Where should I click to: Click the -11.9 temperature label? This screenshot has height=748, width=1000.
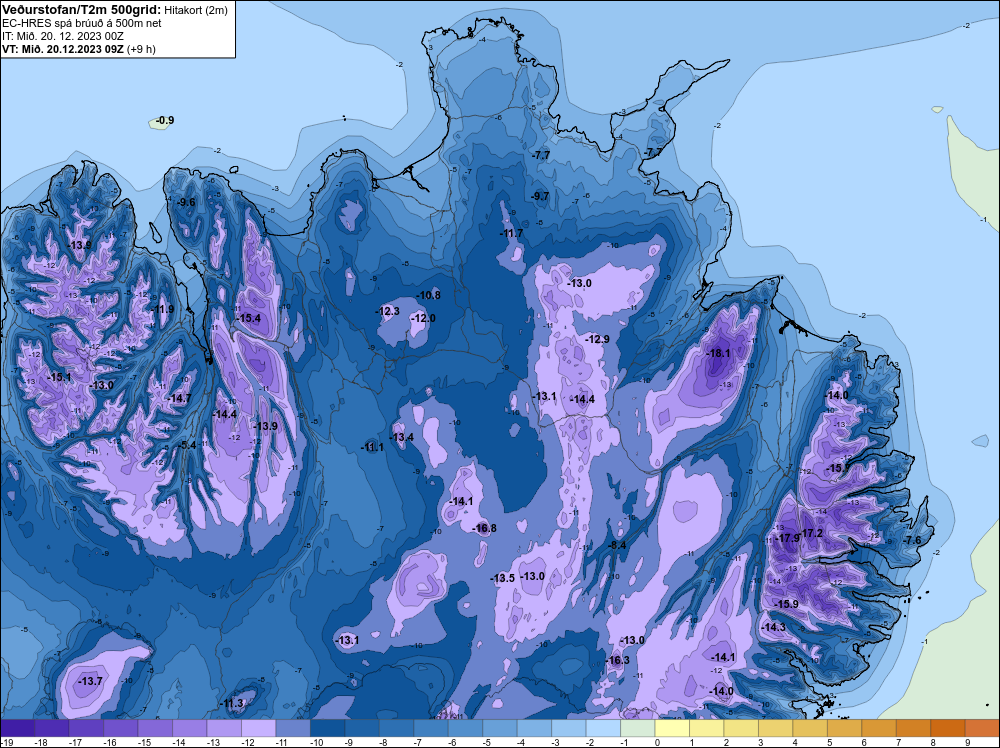pyautogui.click(x=163, y=309)
